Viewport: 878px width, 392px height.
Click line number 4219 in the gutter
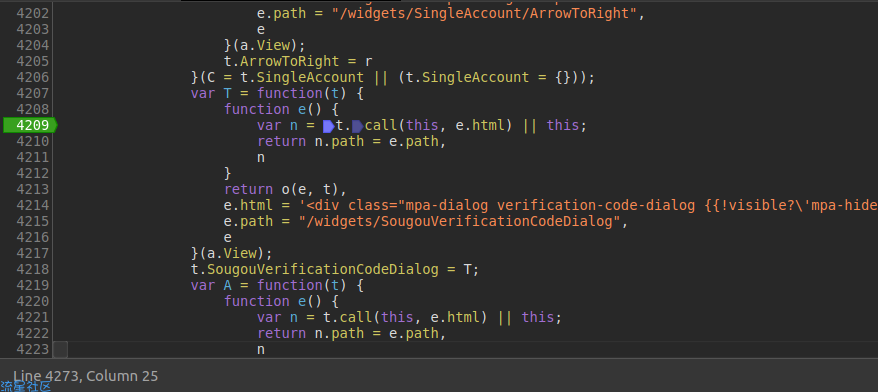pyautogui.click(x=32, y=286)
